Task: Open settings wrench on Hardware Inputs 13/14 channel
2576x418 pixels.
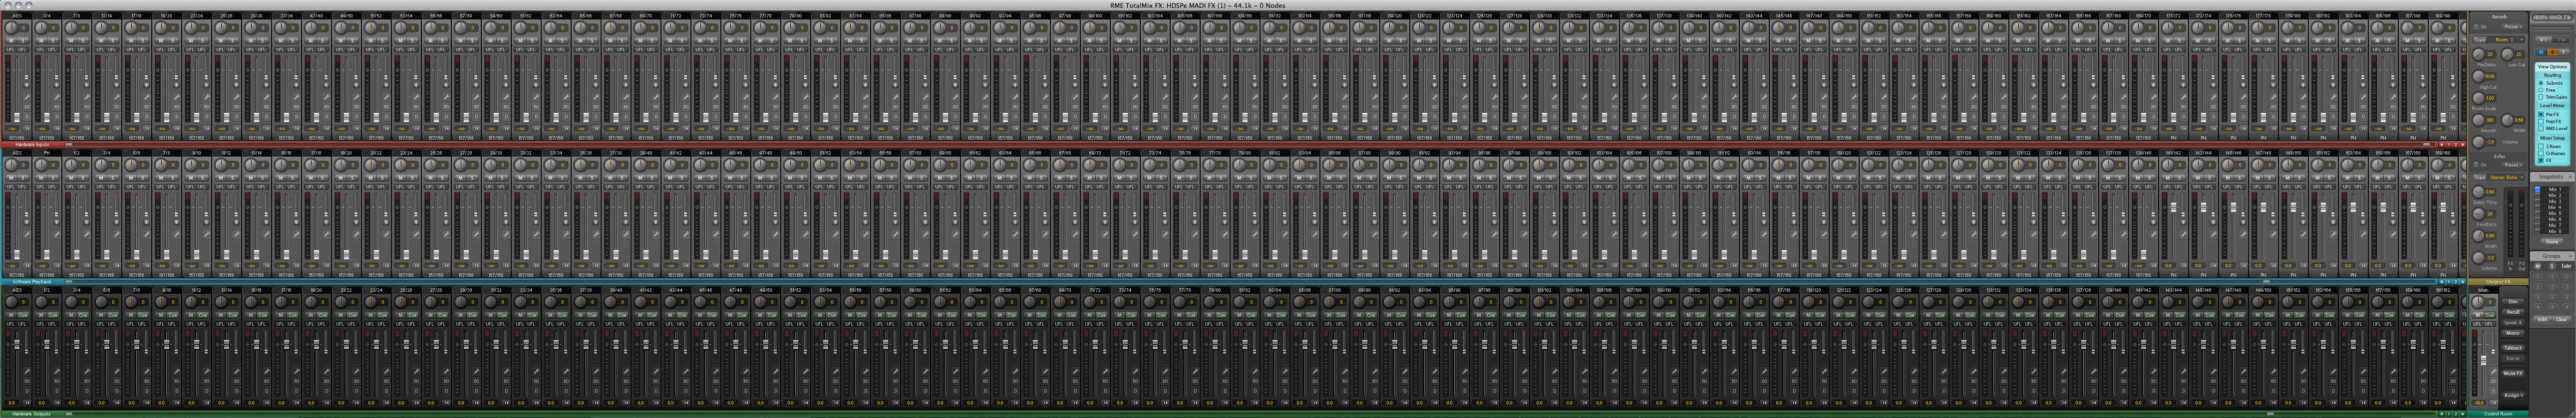Action: click(117, 96)
